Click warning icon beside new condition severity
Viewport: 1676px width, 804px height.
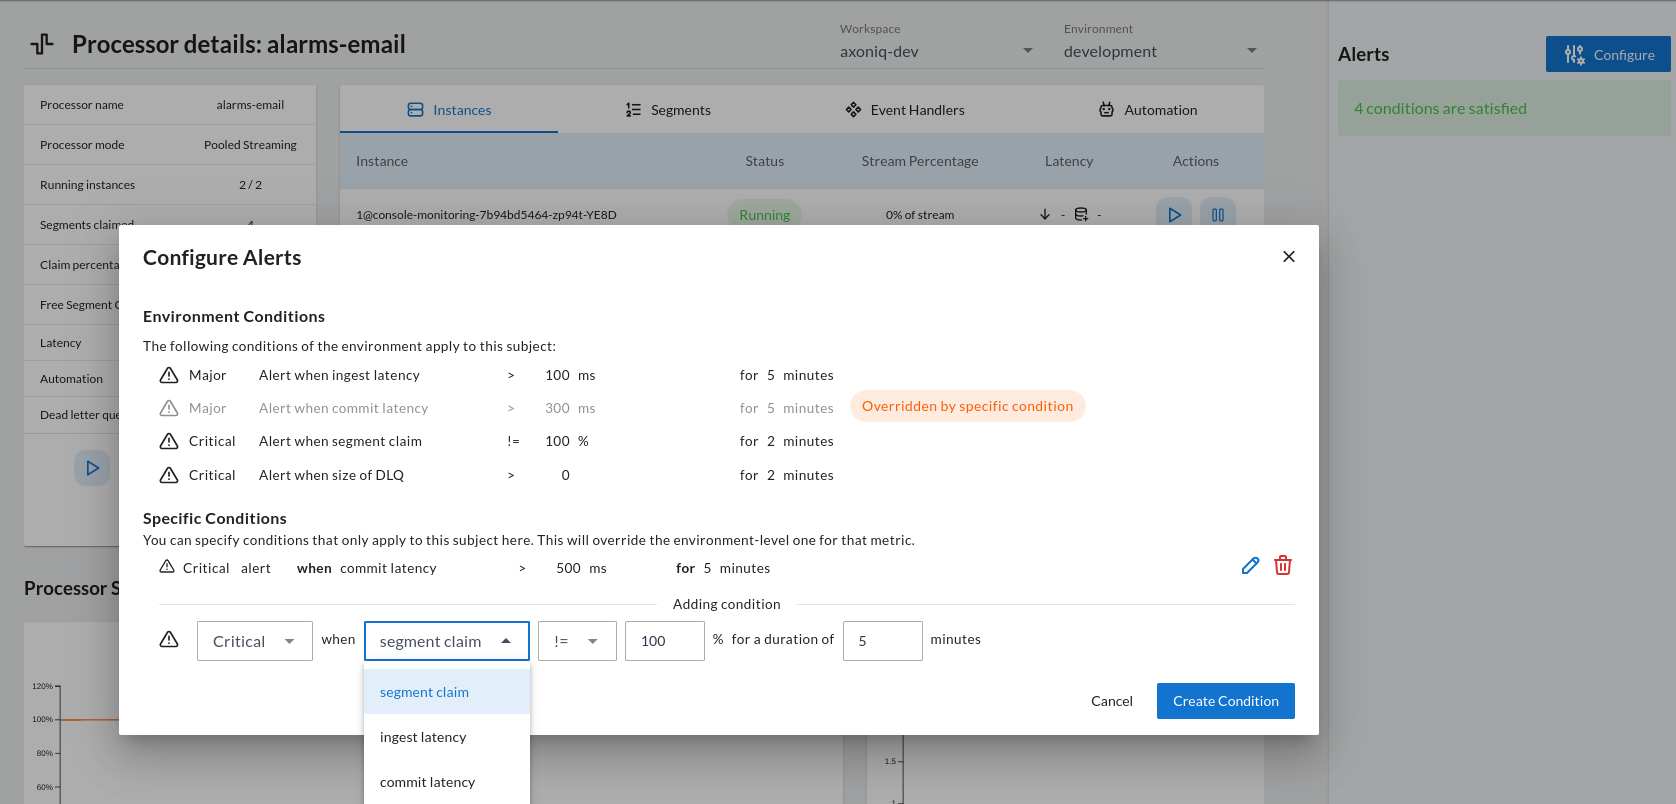click(169, 639)
